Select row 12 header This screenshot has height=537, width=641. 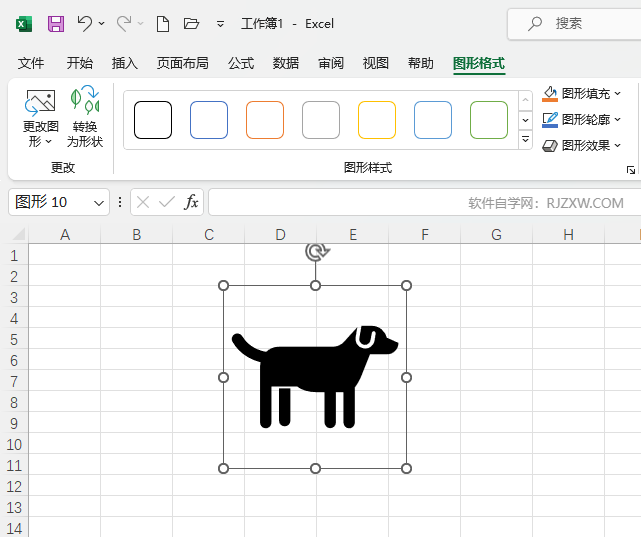tap(14, 487)
